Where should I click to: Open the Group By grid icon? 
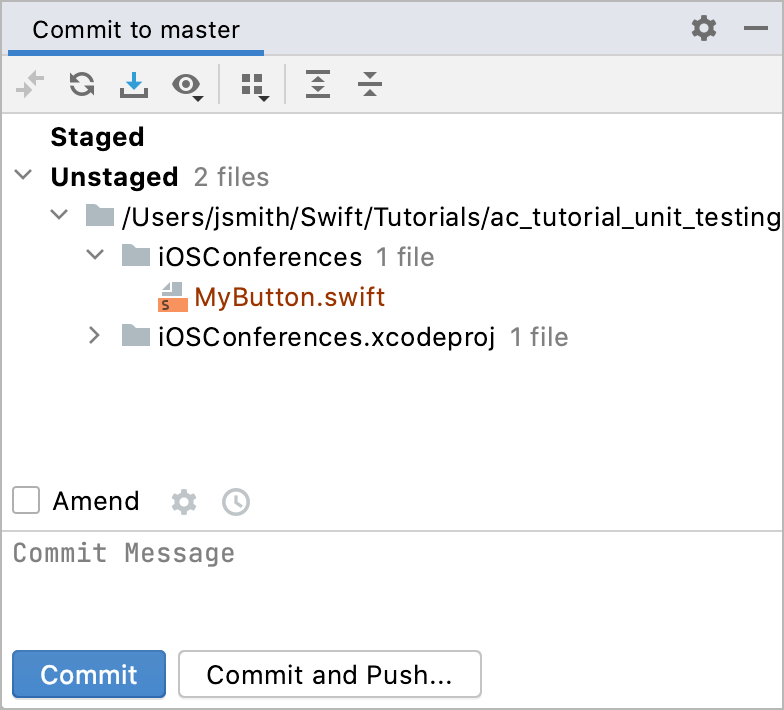click(254, 86)
